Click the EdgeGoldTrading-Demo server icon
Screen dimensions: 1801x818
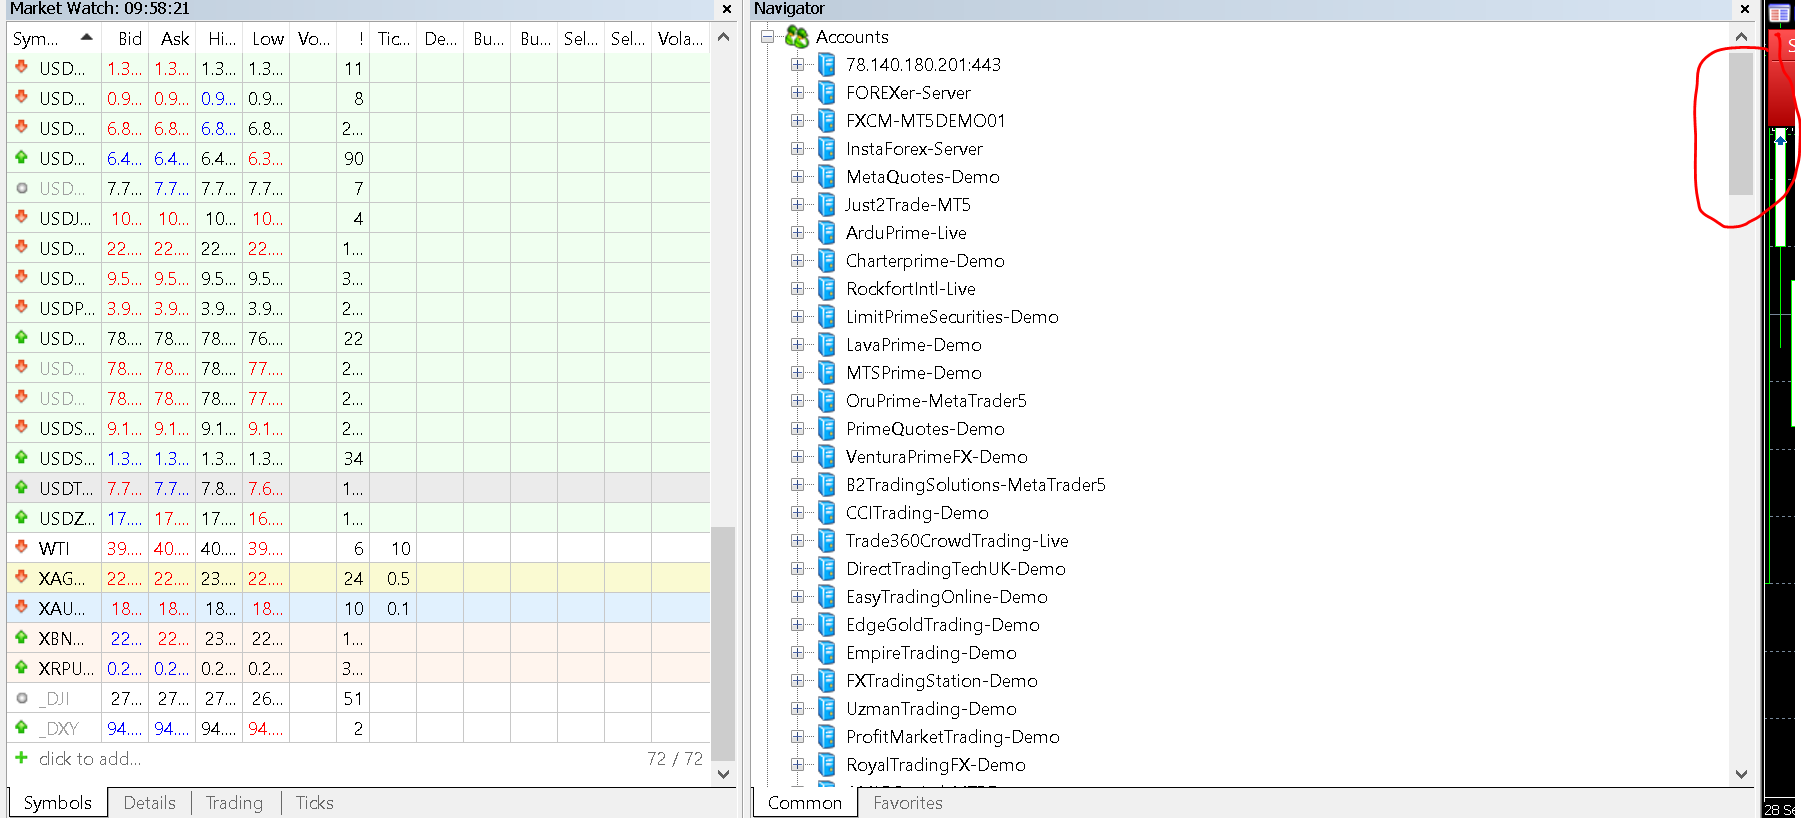(826, 625)
